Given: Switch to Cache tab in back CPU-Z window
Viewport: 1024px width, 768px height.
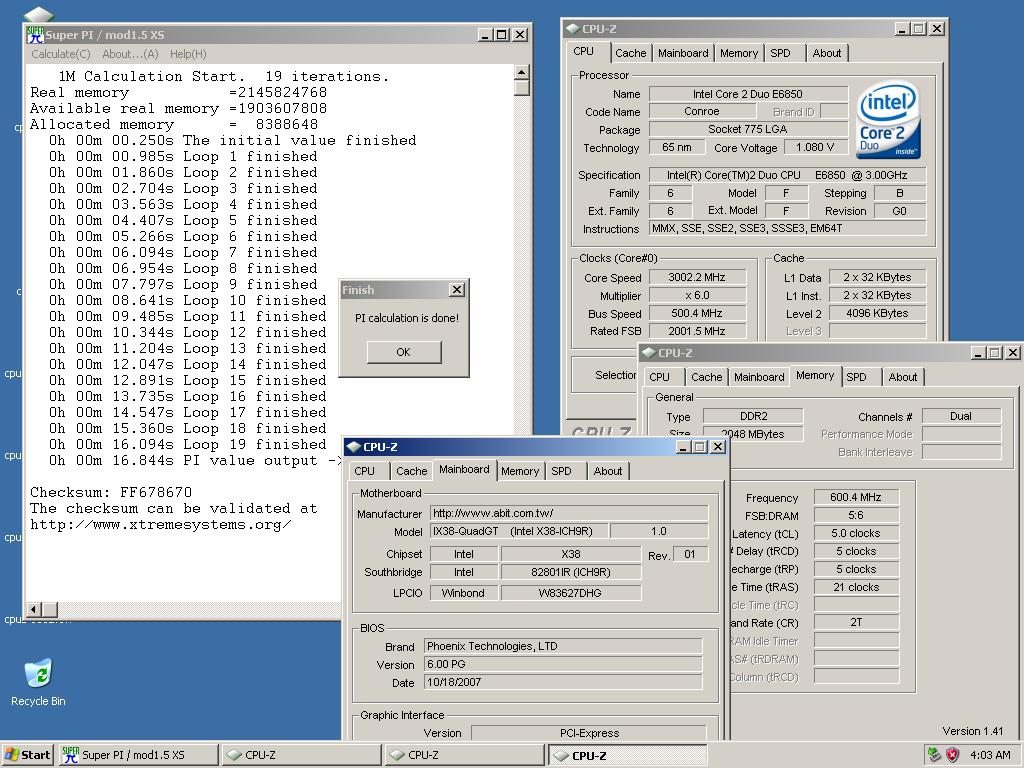Looking at the screenshot, I should click(630, 53).
